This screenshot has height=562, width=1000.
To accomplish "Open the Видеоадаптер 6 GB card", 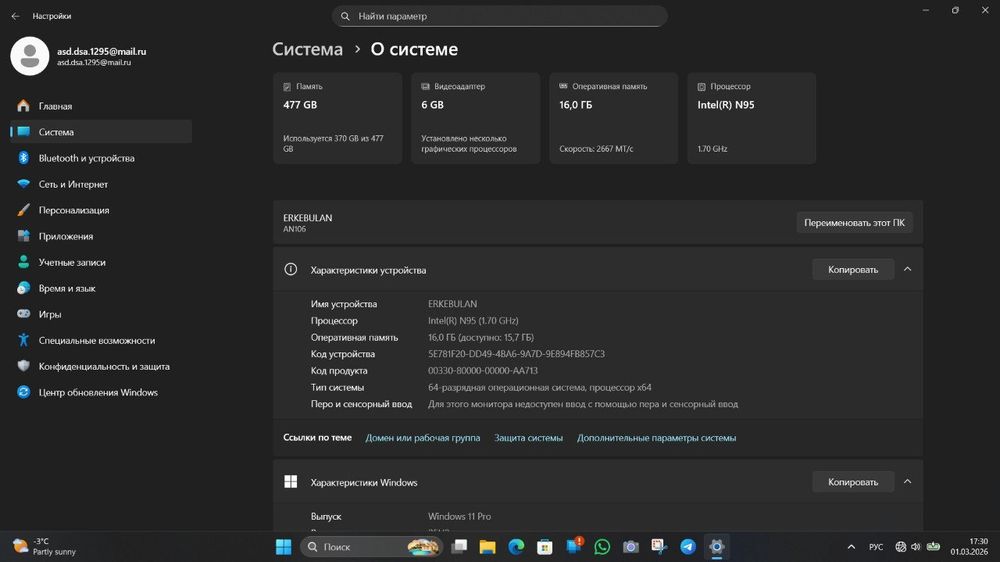I will coord(476,118).
